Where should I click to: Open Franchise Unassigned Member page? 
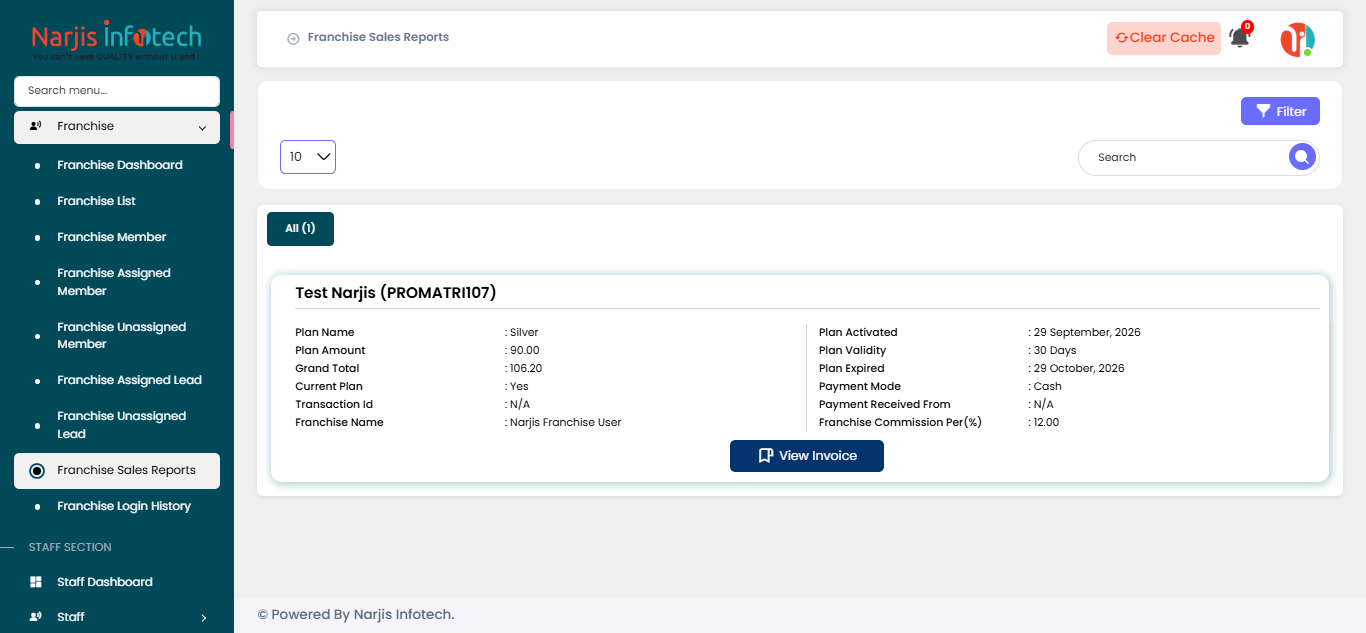[x=122, y=335]
